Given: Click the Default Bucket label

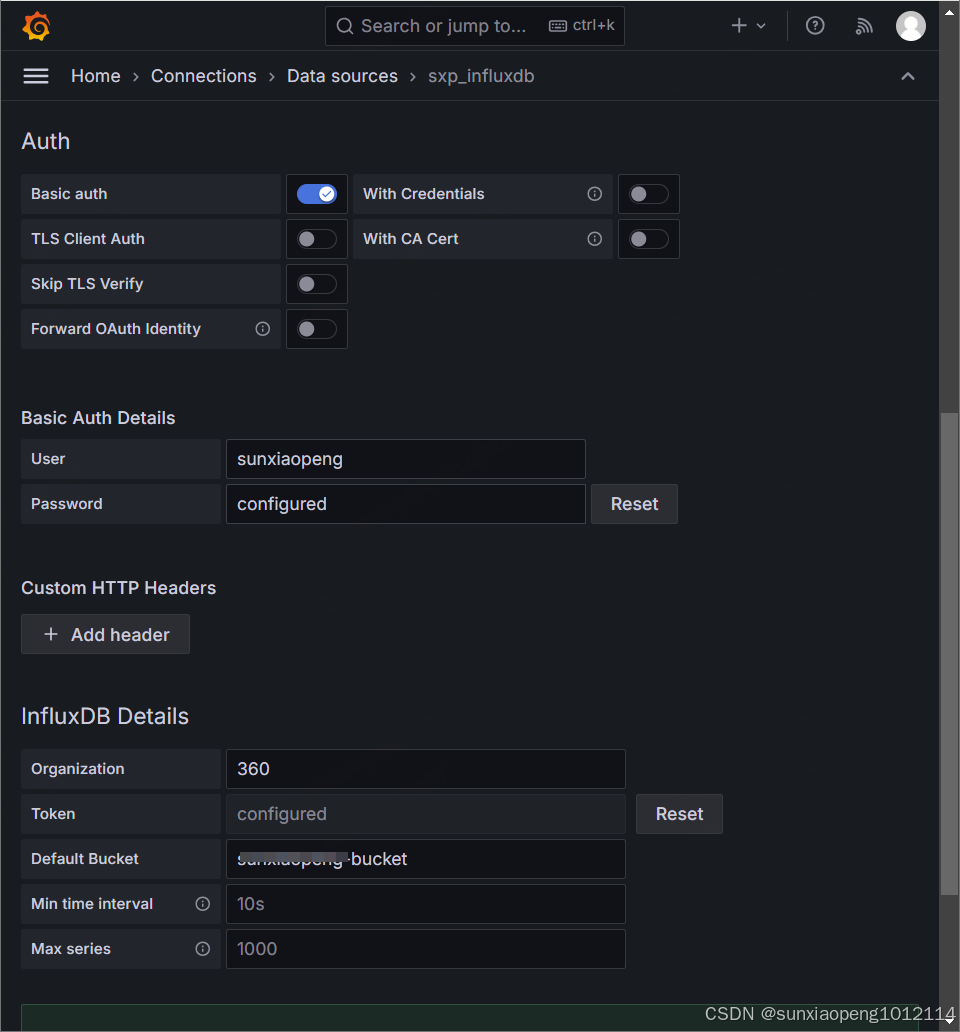Looking at the screenshot, I should coord(85,859).
